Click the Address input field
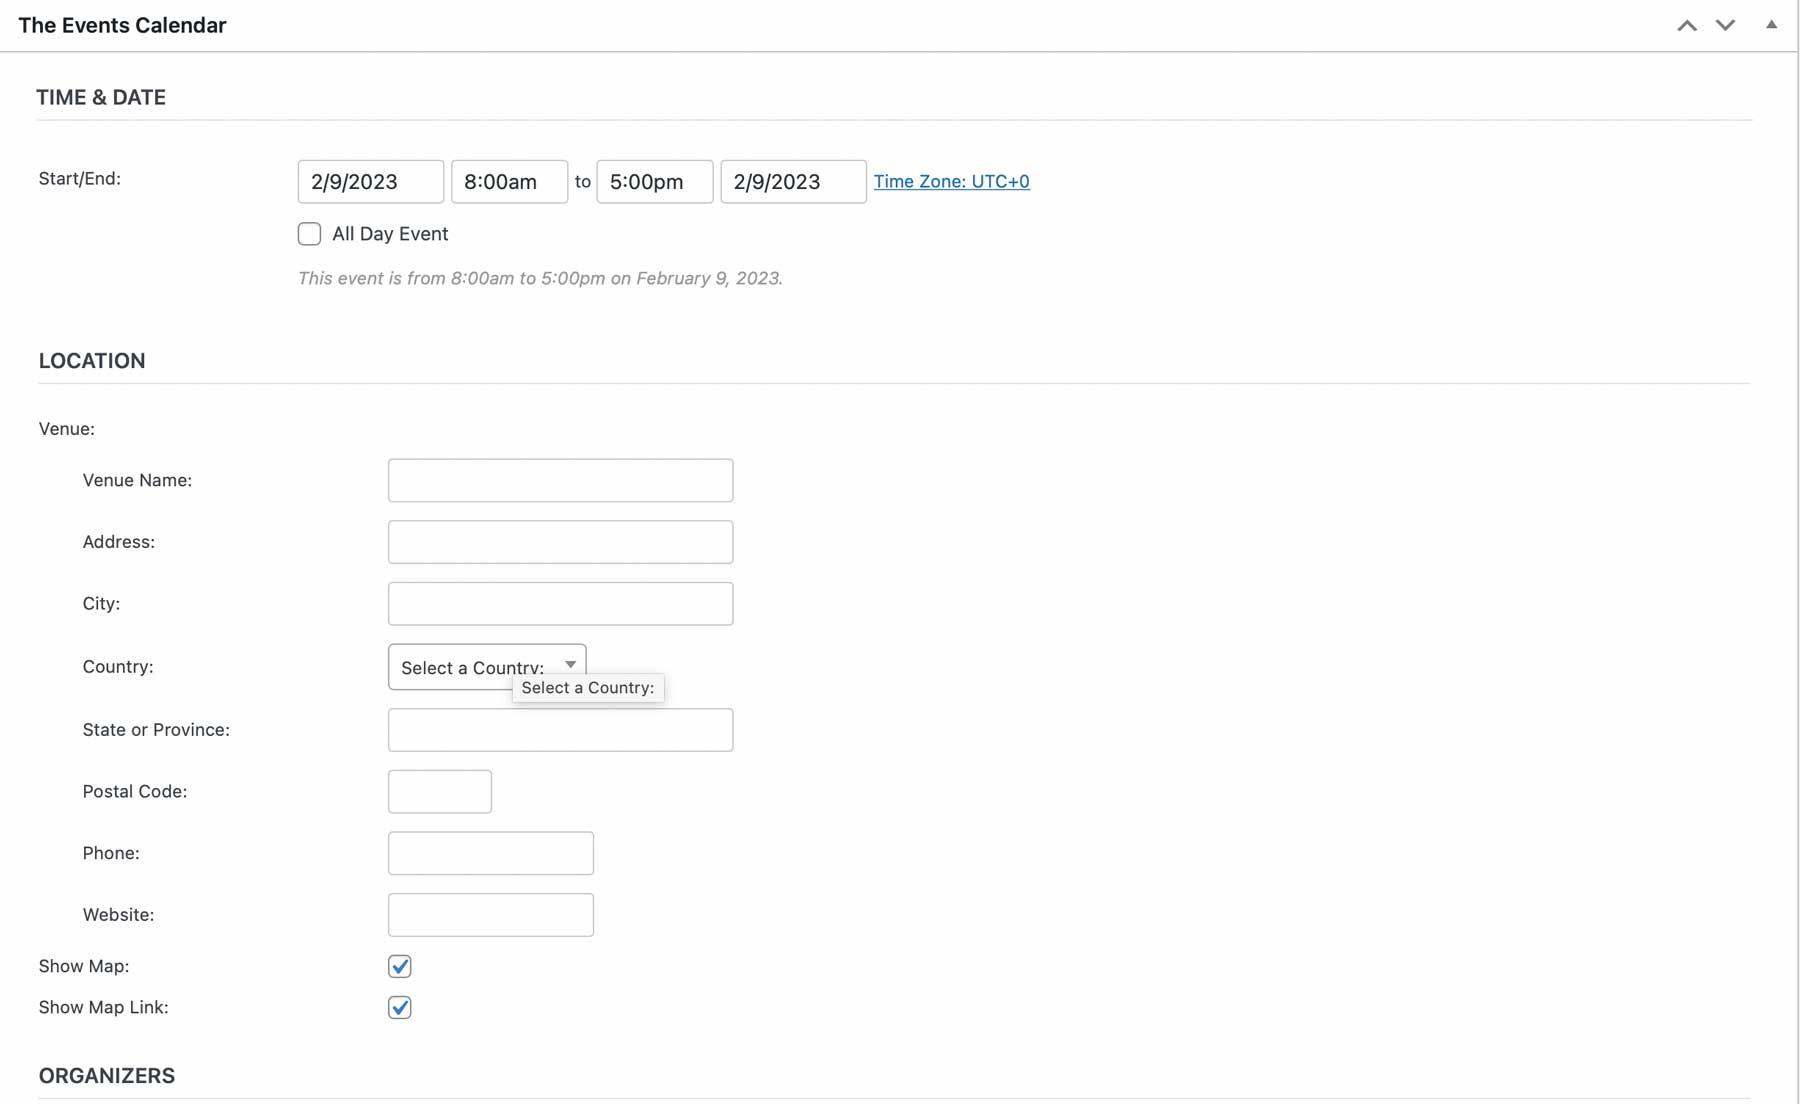This screenshot has height=1104, width=1800. point(560,542)
